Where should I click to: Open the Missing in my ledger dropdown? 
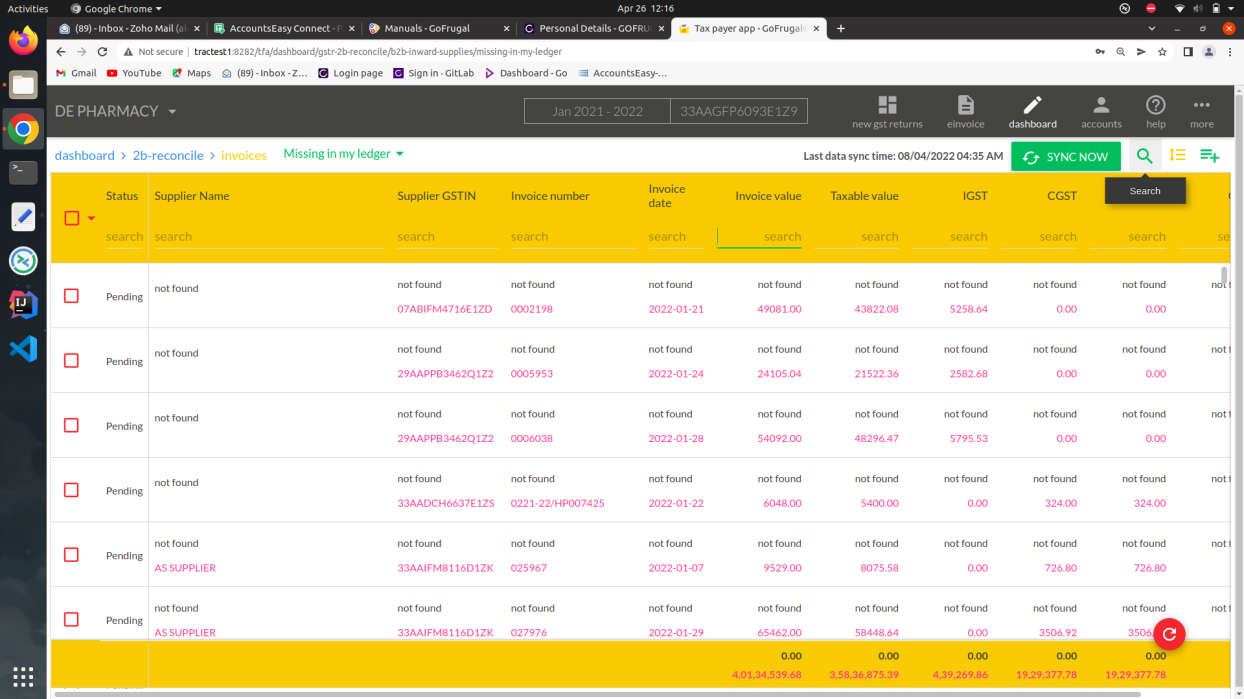click(x=343, y=154)
